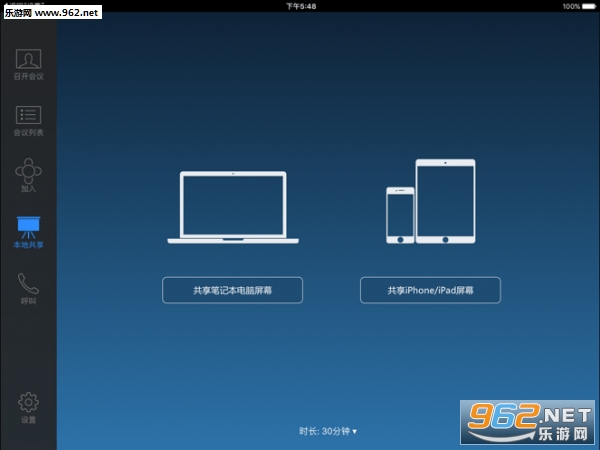Select the 会议列表 text label in sidebar

pos(28,132)
